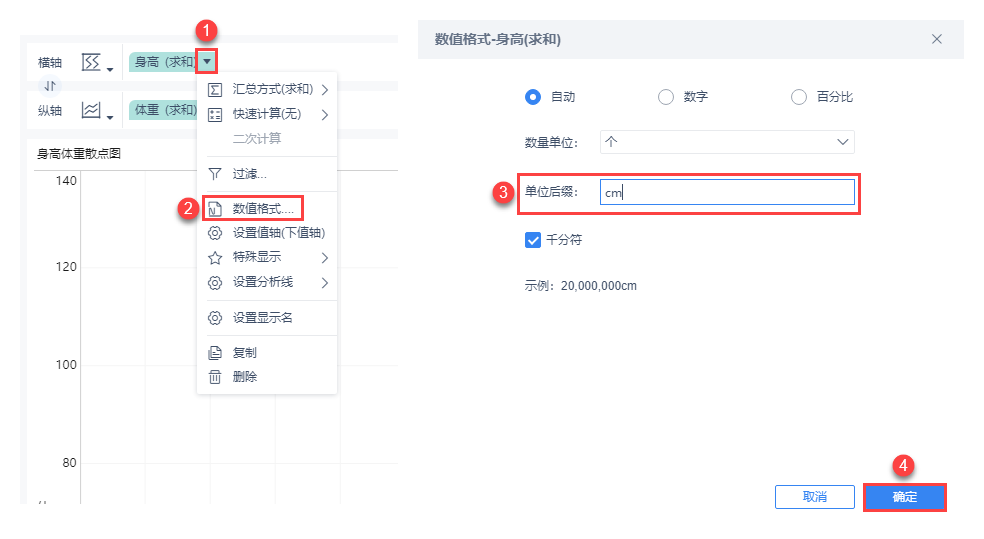Open the 数量单位 dropdown
The height and width of the screenshot is (539, 984).
coord(727,142)
